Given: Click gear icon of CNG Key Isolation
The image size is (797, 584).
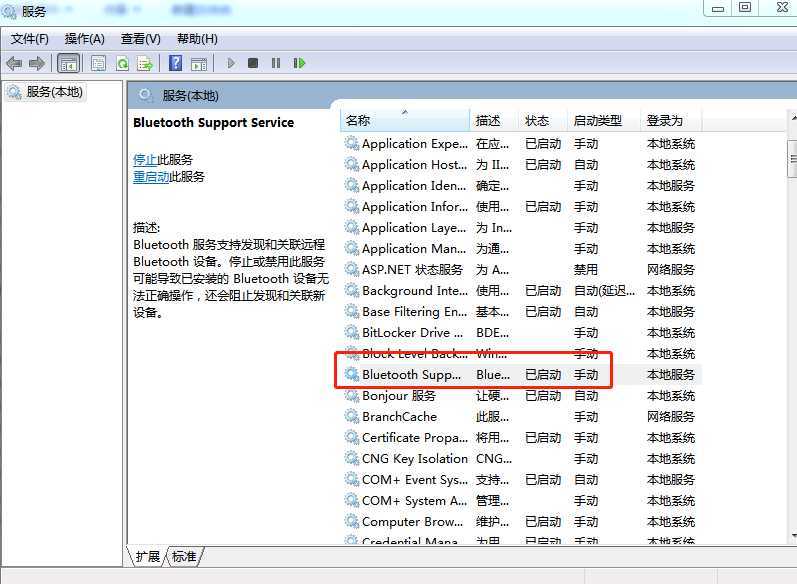Looking at the screenshot, I should click(x=352, y=458).
